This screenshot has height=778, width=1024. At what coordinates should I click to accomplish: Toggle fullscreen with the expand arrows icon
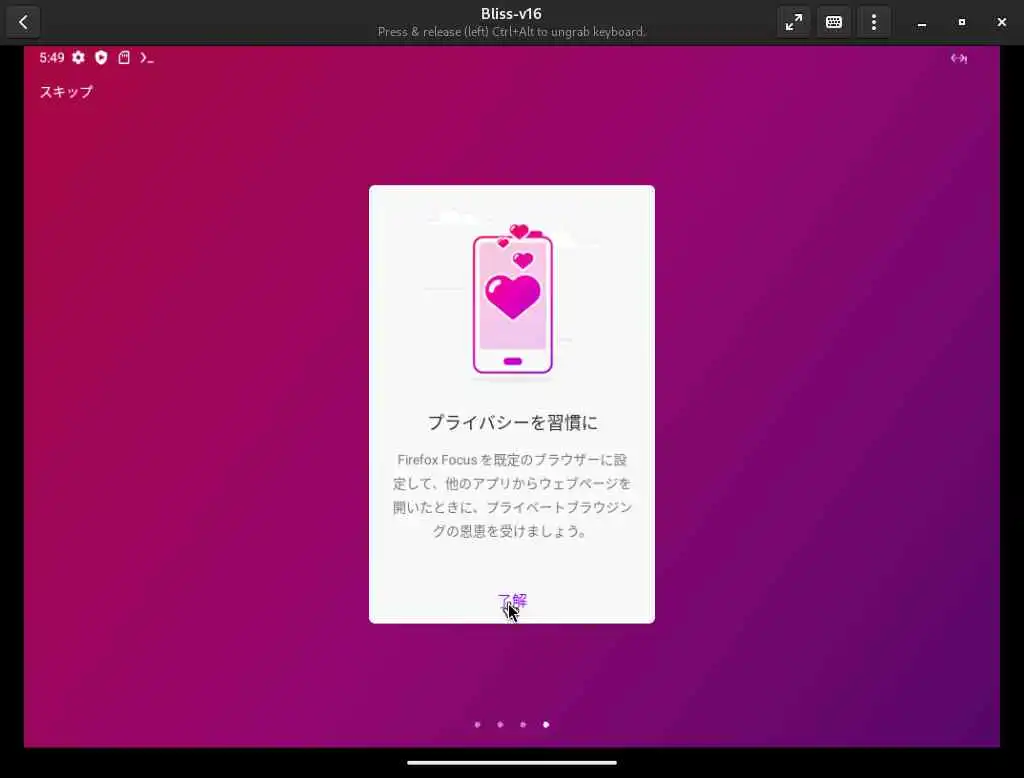(x=793, y=22)
